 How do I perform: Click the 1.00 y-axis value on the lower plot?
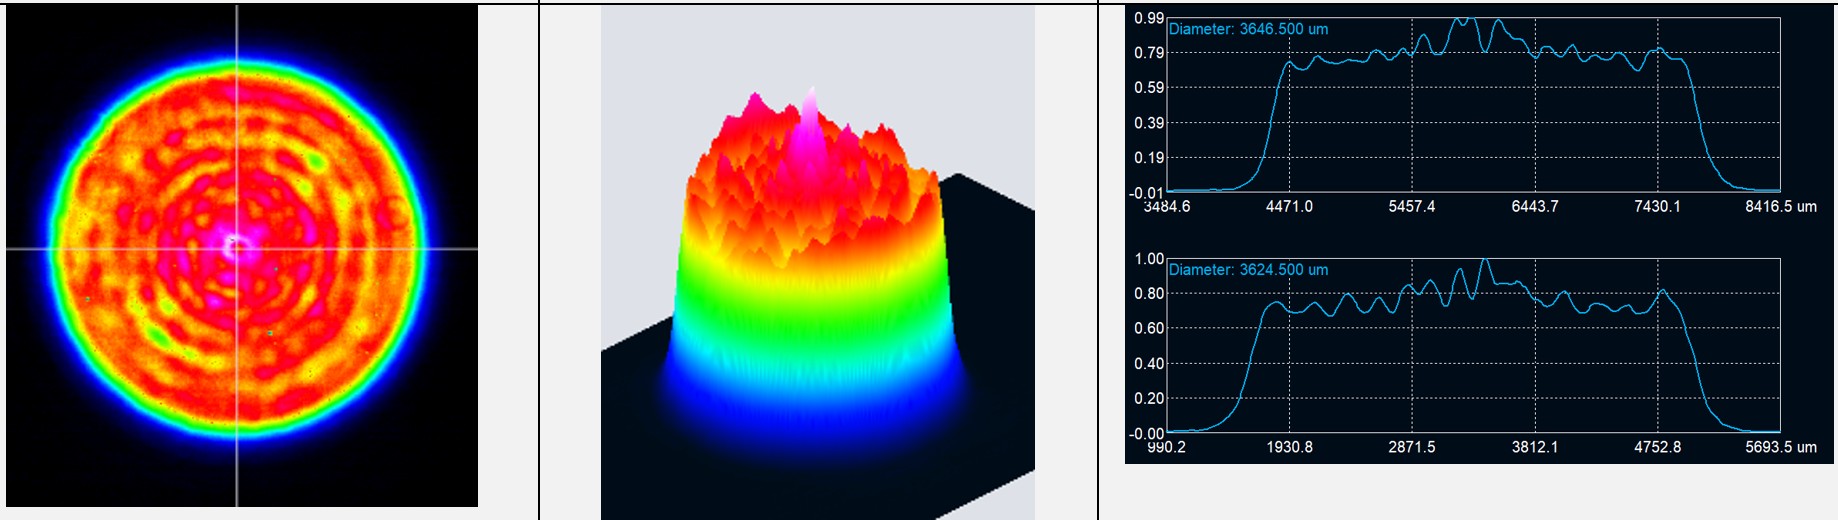(1148, 259)
